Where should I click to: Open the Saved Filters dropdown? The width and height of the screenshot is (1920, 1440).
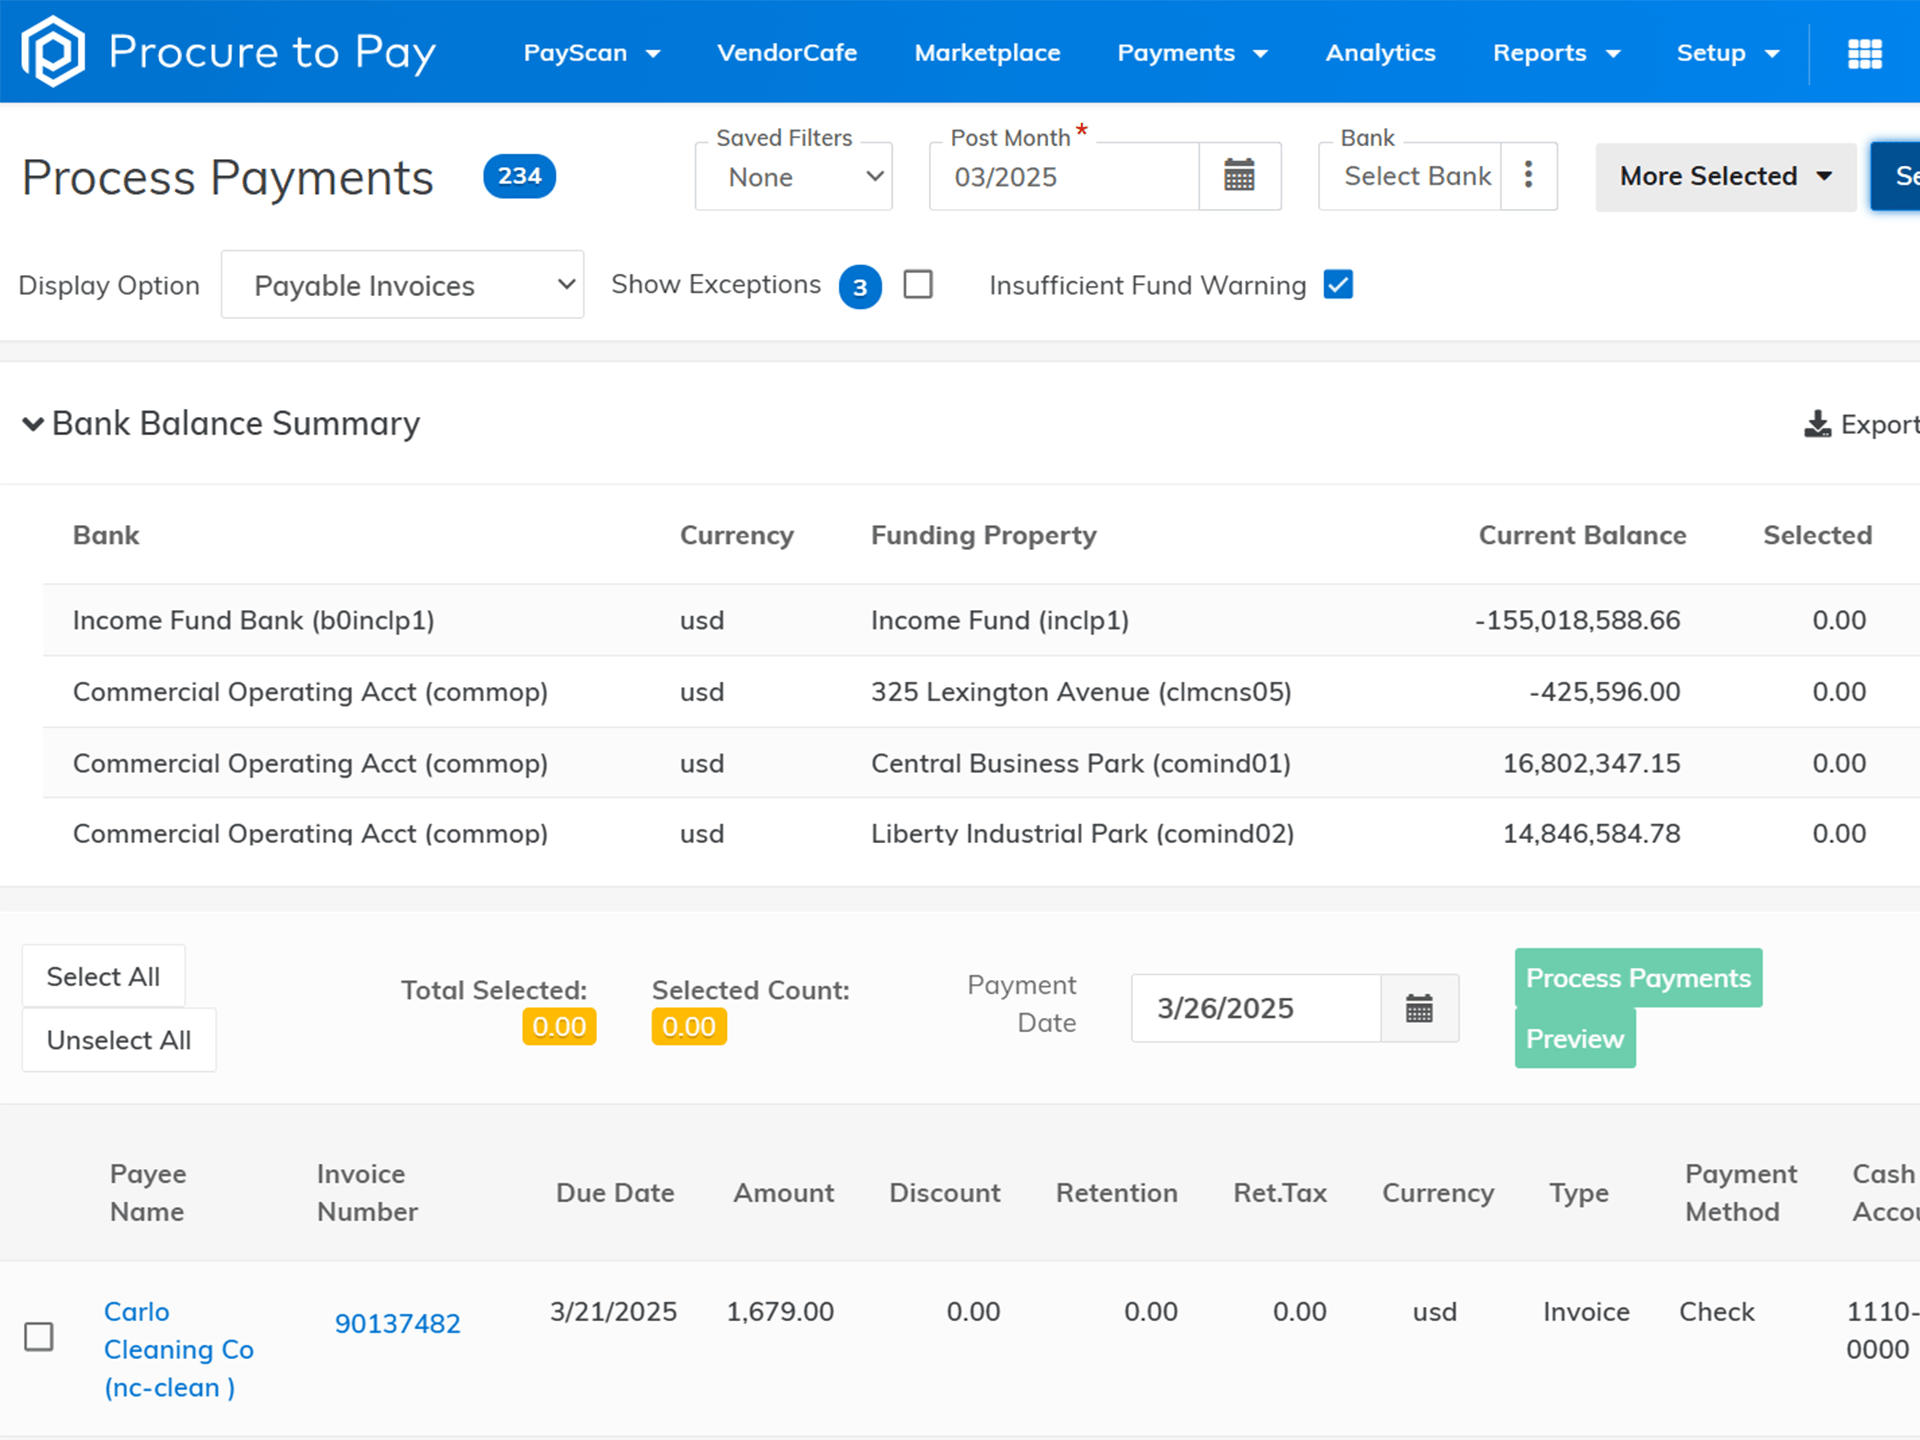pyautogui.click(x=792, y=176)
